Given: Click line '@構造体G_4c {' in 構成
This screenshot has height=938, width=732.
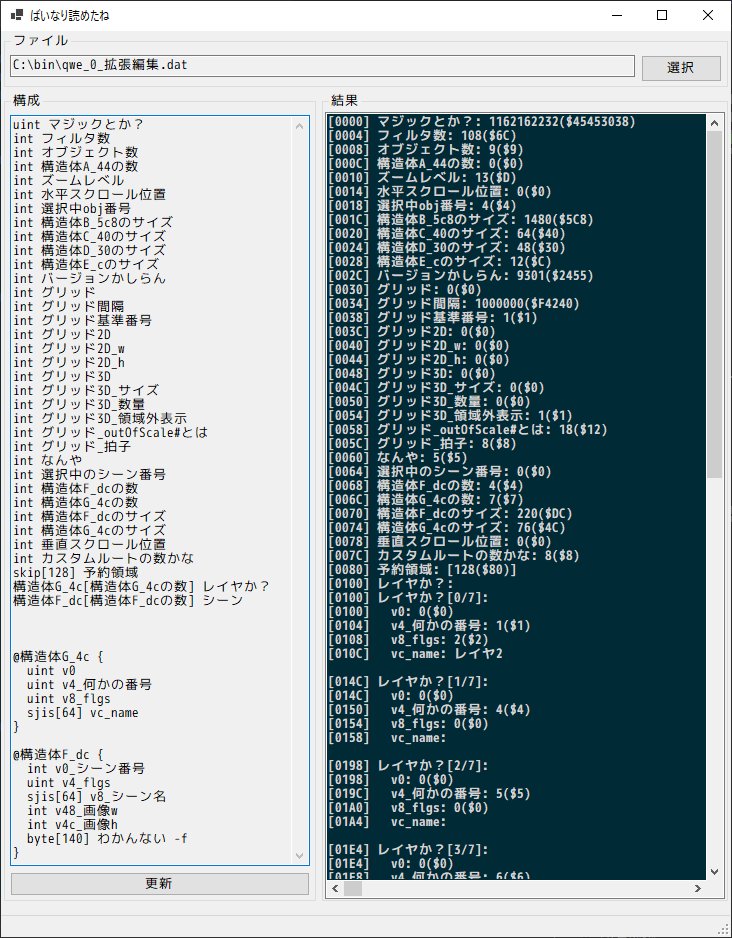Looking at the screenshot, I should [58, 656].
